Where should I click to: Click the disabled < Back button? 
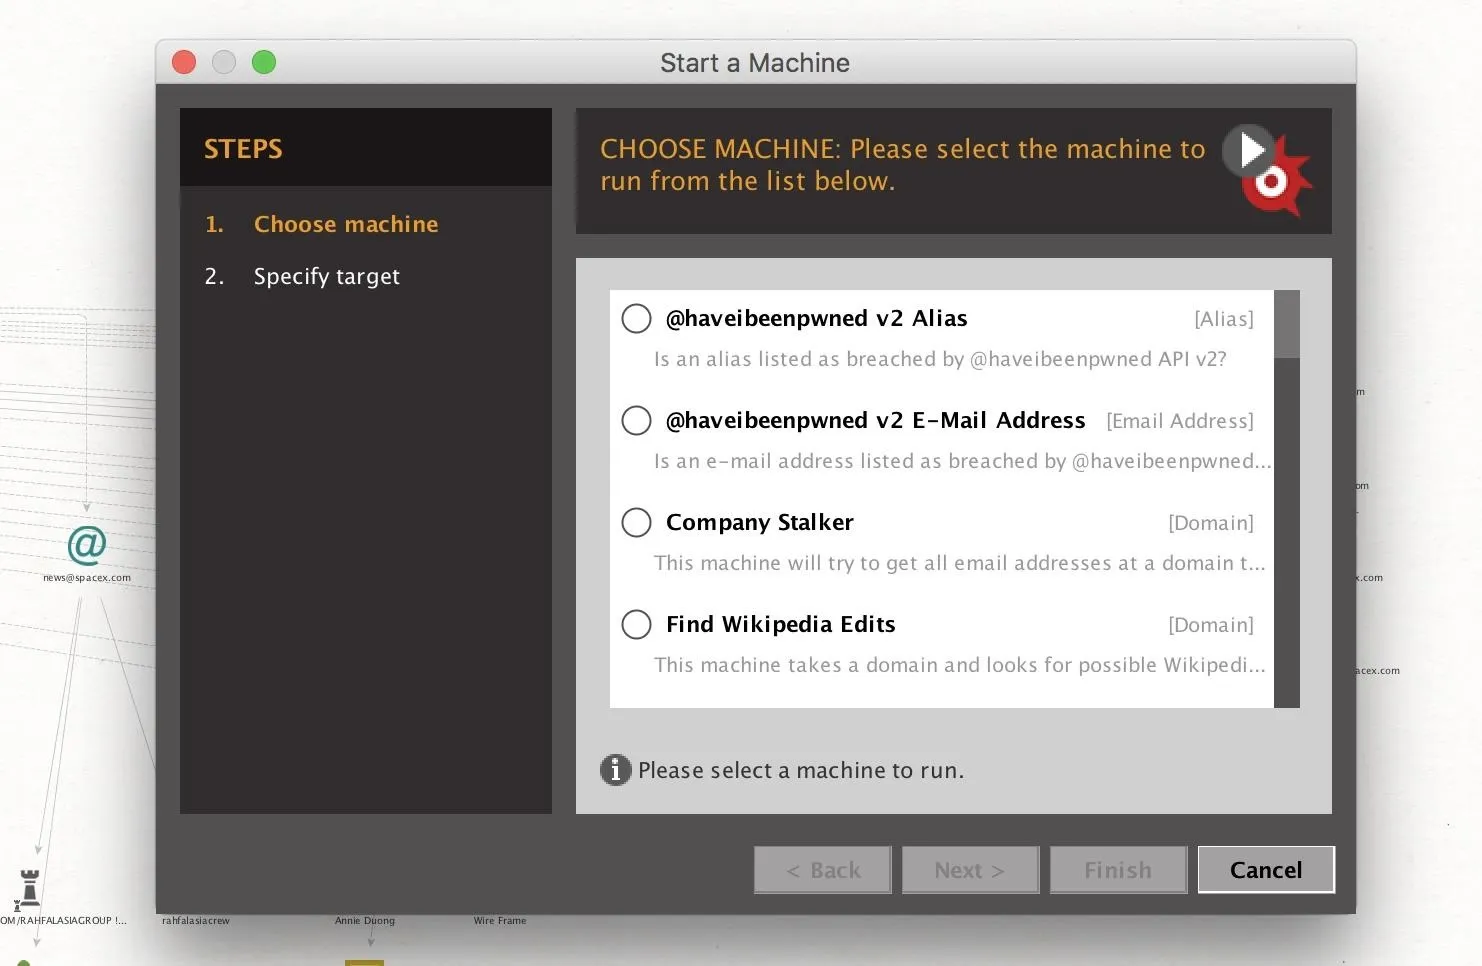[x=822, y=870]
